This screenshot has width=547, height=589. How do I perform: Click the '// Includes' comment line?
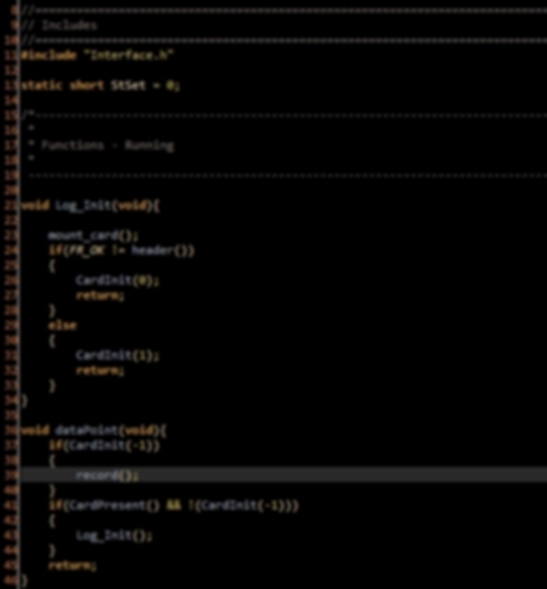pos(59,25)
